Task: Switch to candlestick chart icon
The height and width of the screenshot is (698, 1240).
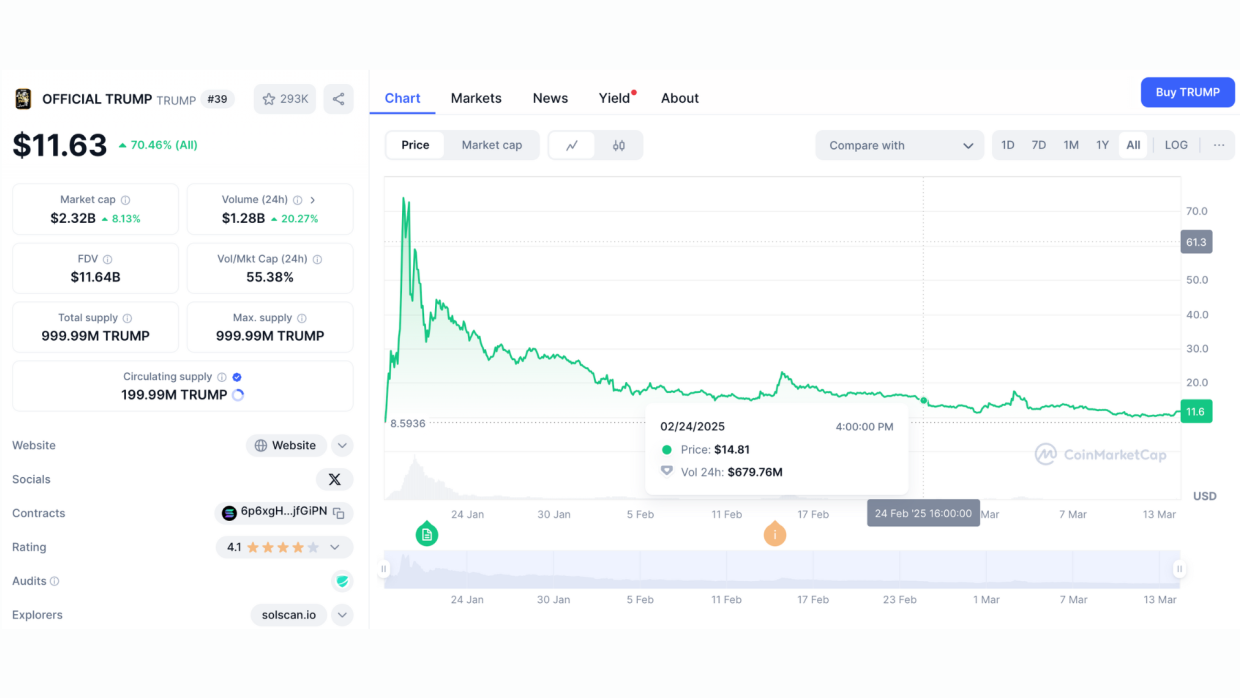Action: (x=619, y=145)
